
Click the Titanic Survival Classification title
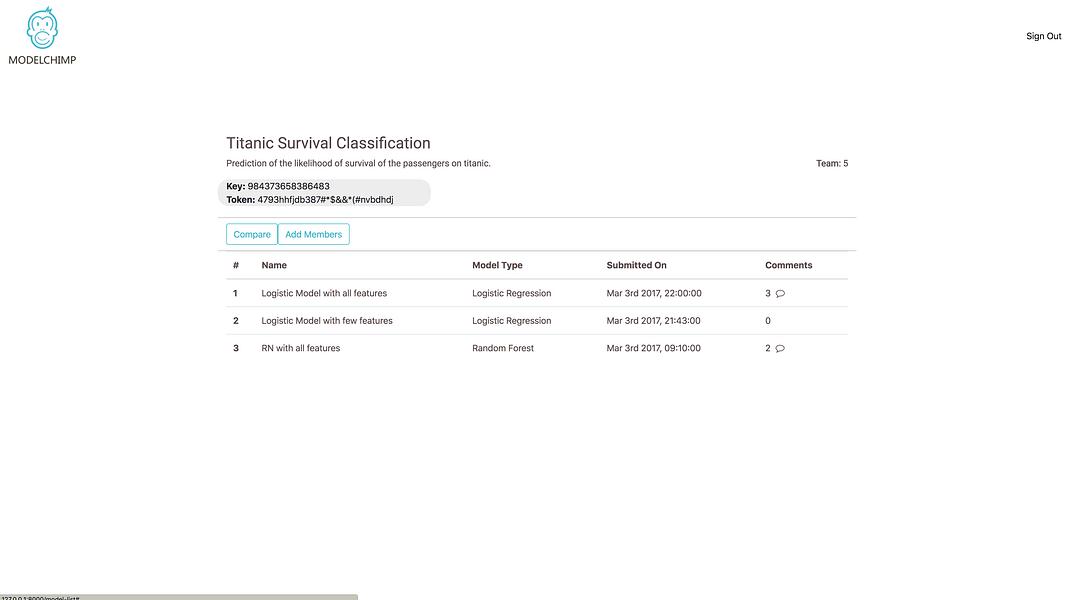click(x=328, y=143)
